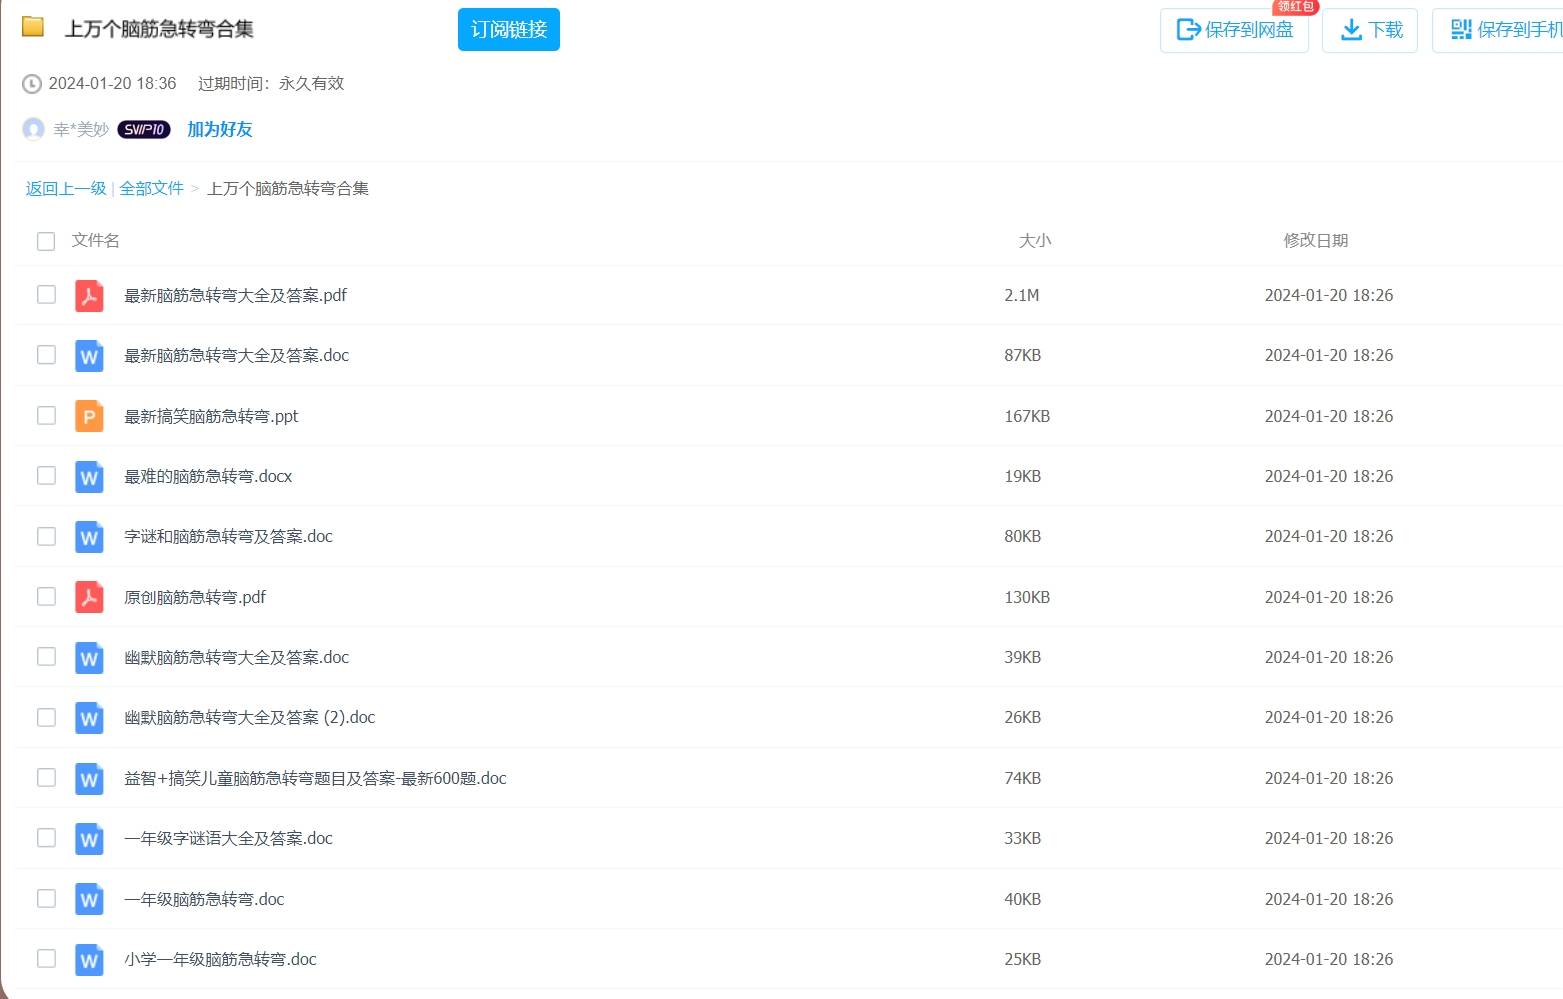Check the box for 幽默脑筋急转弯大全及答案.doc
Screen dimensions: 1563x999
pyautogui.click(x=46, y=656)
